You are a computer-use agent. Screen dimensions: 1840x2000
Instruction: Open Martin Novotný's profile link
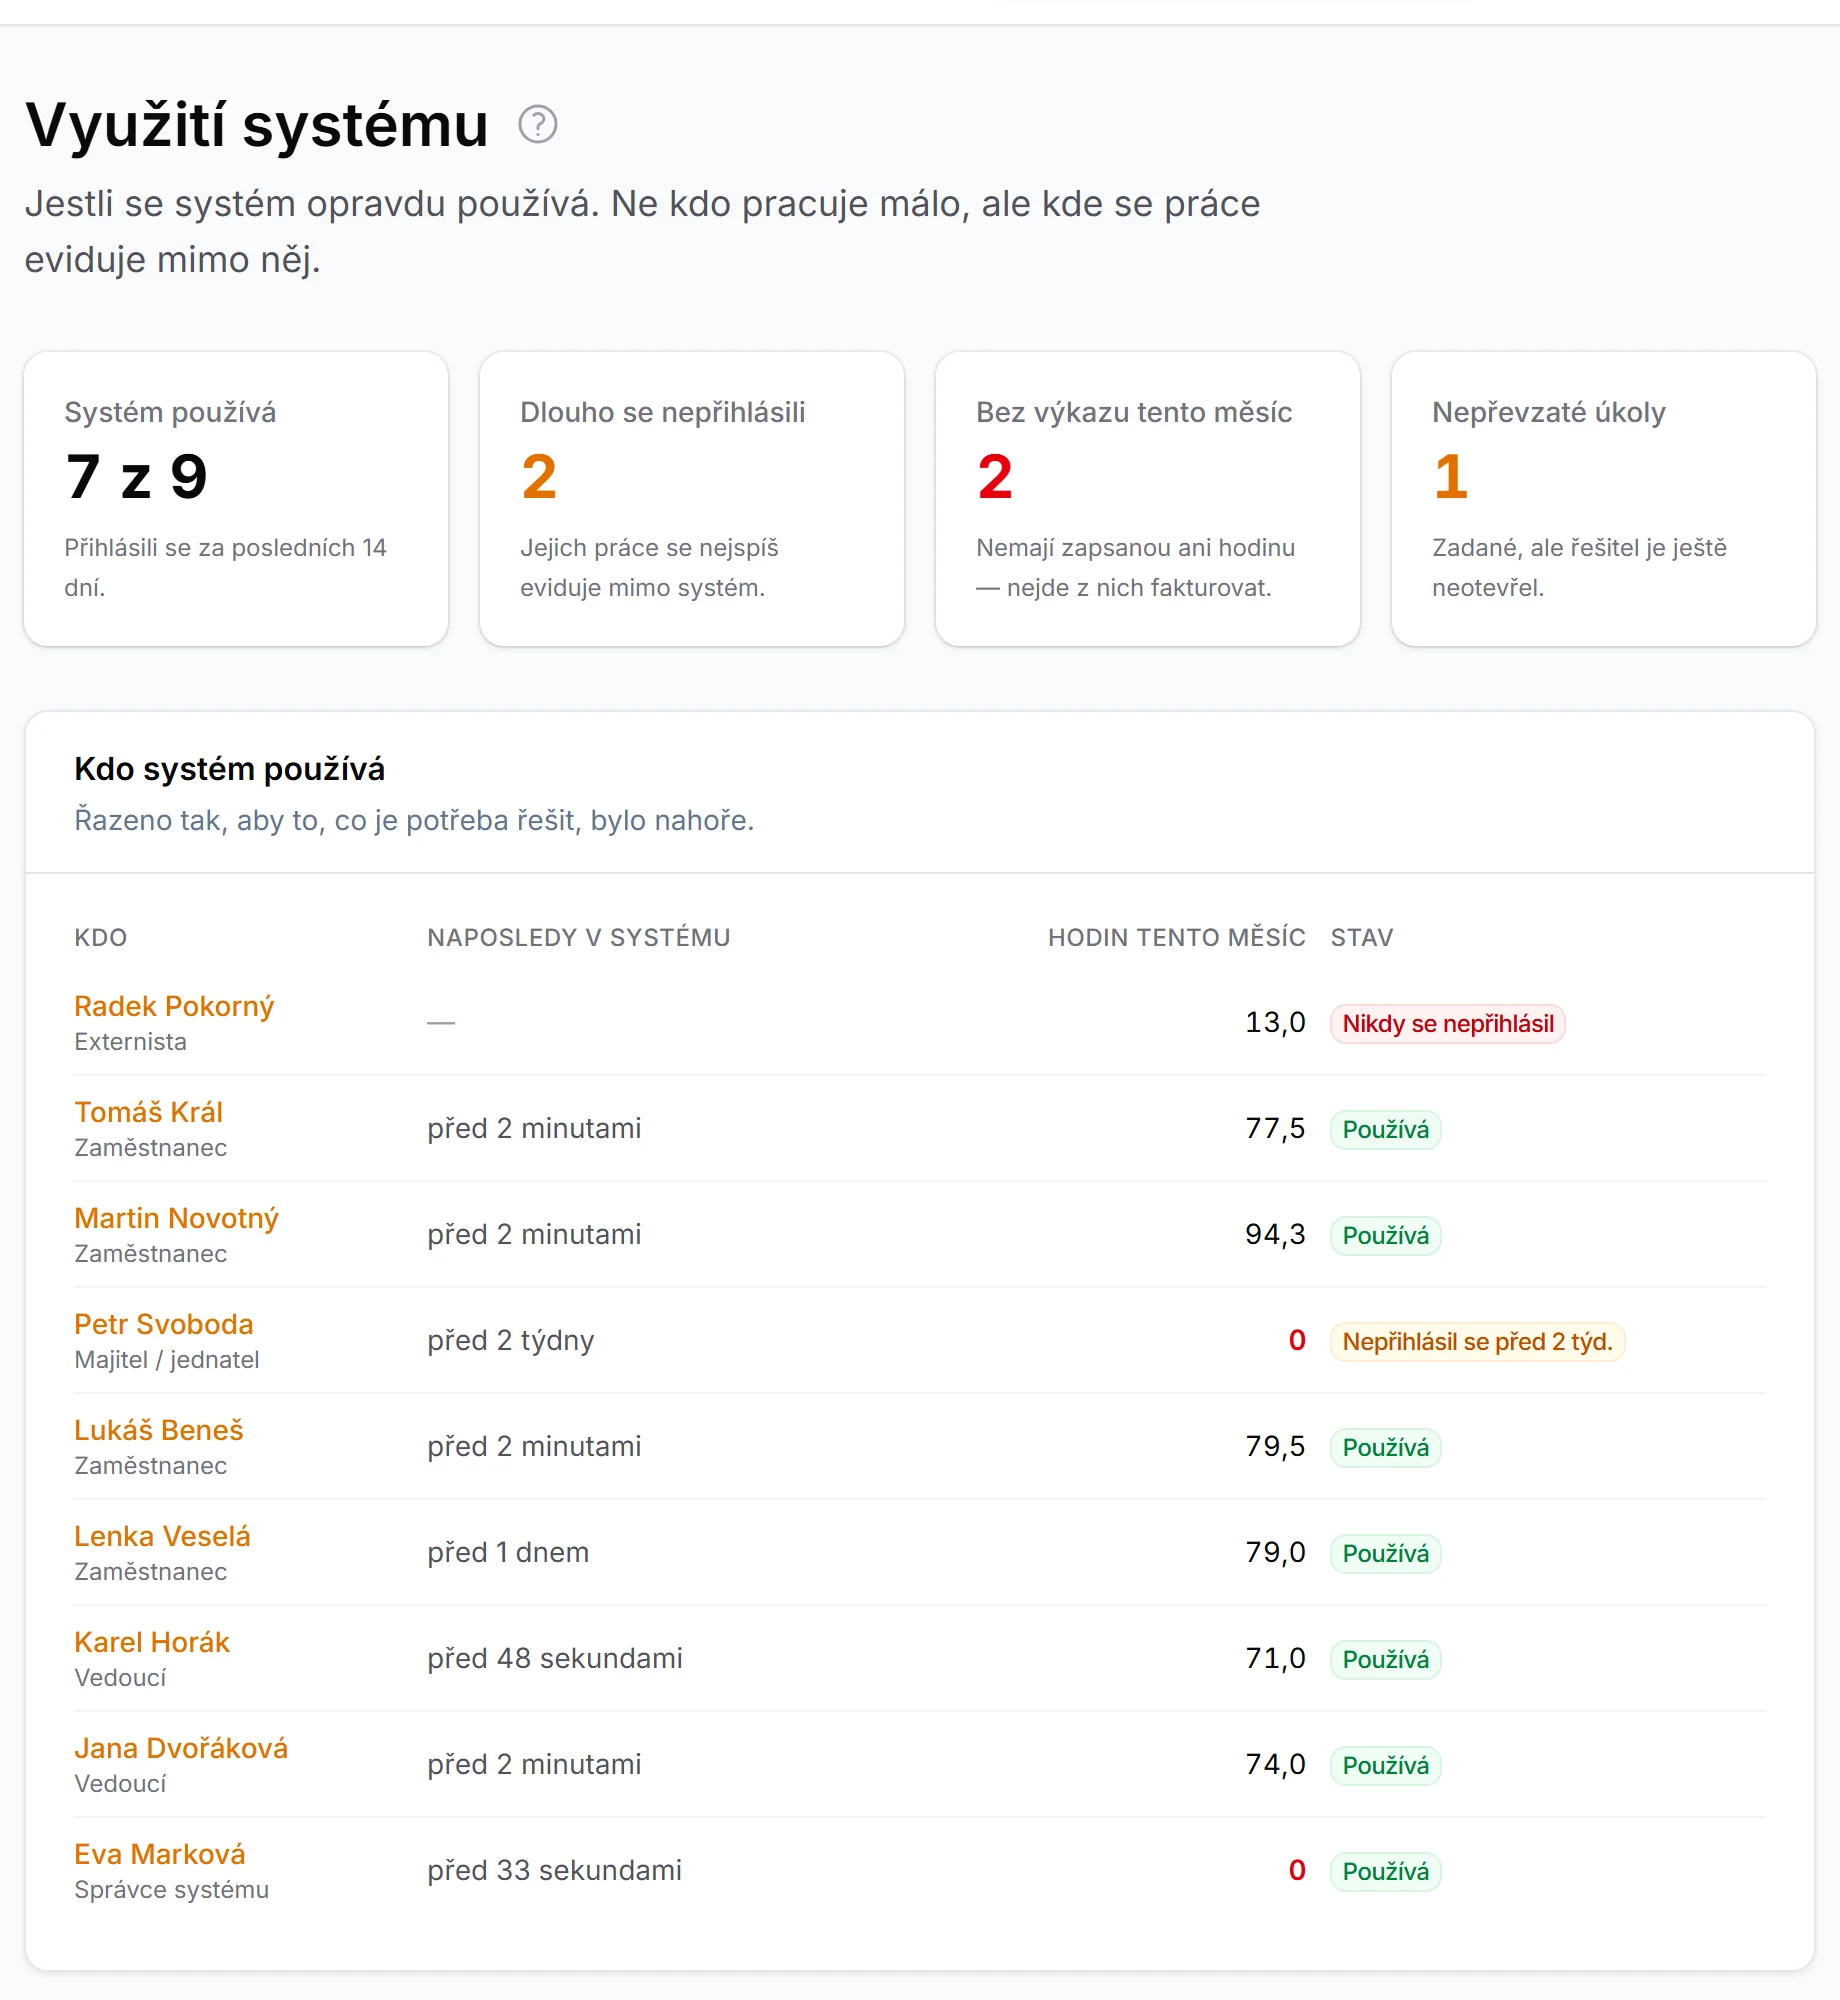click(x=176, y=1218)
